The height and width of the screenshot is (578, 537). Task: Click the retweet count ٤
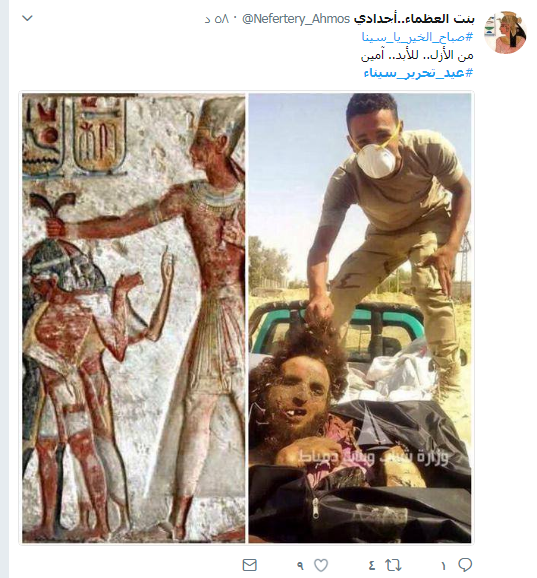point(372,565)
